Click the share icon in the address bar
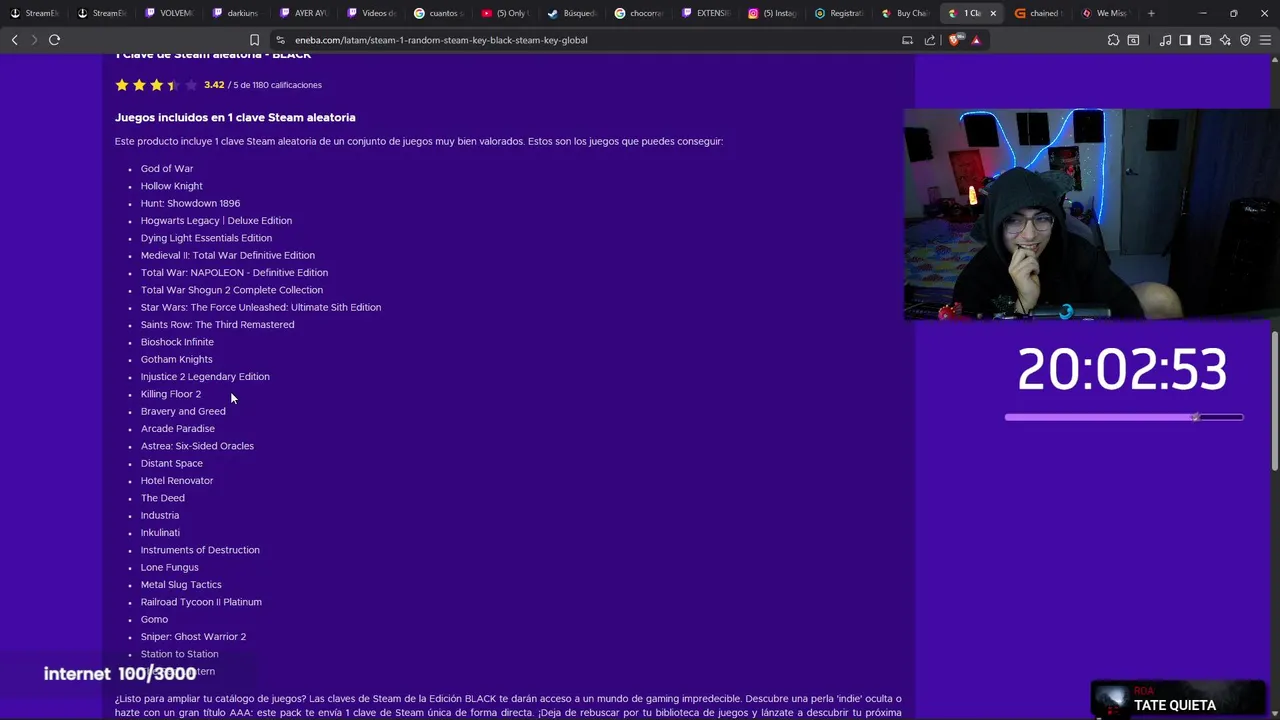The width and height of the screenshot is (1280, 720). pyautogui.click(x=930, y=40)
